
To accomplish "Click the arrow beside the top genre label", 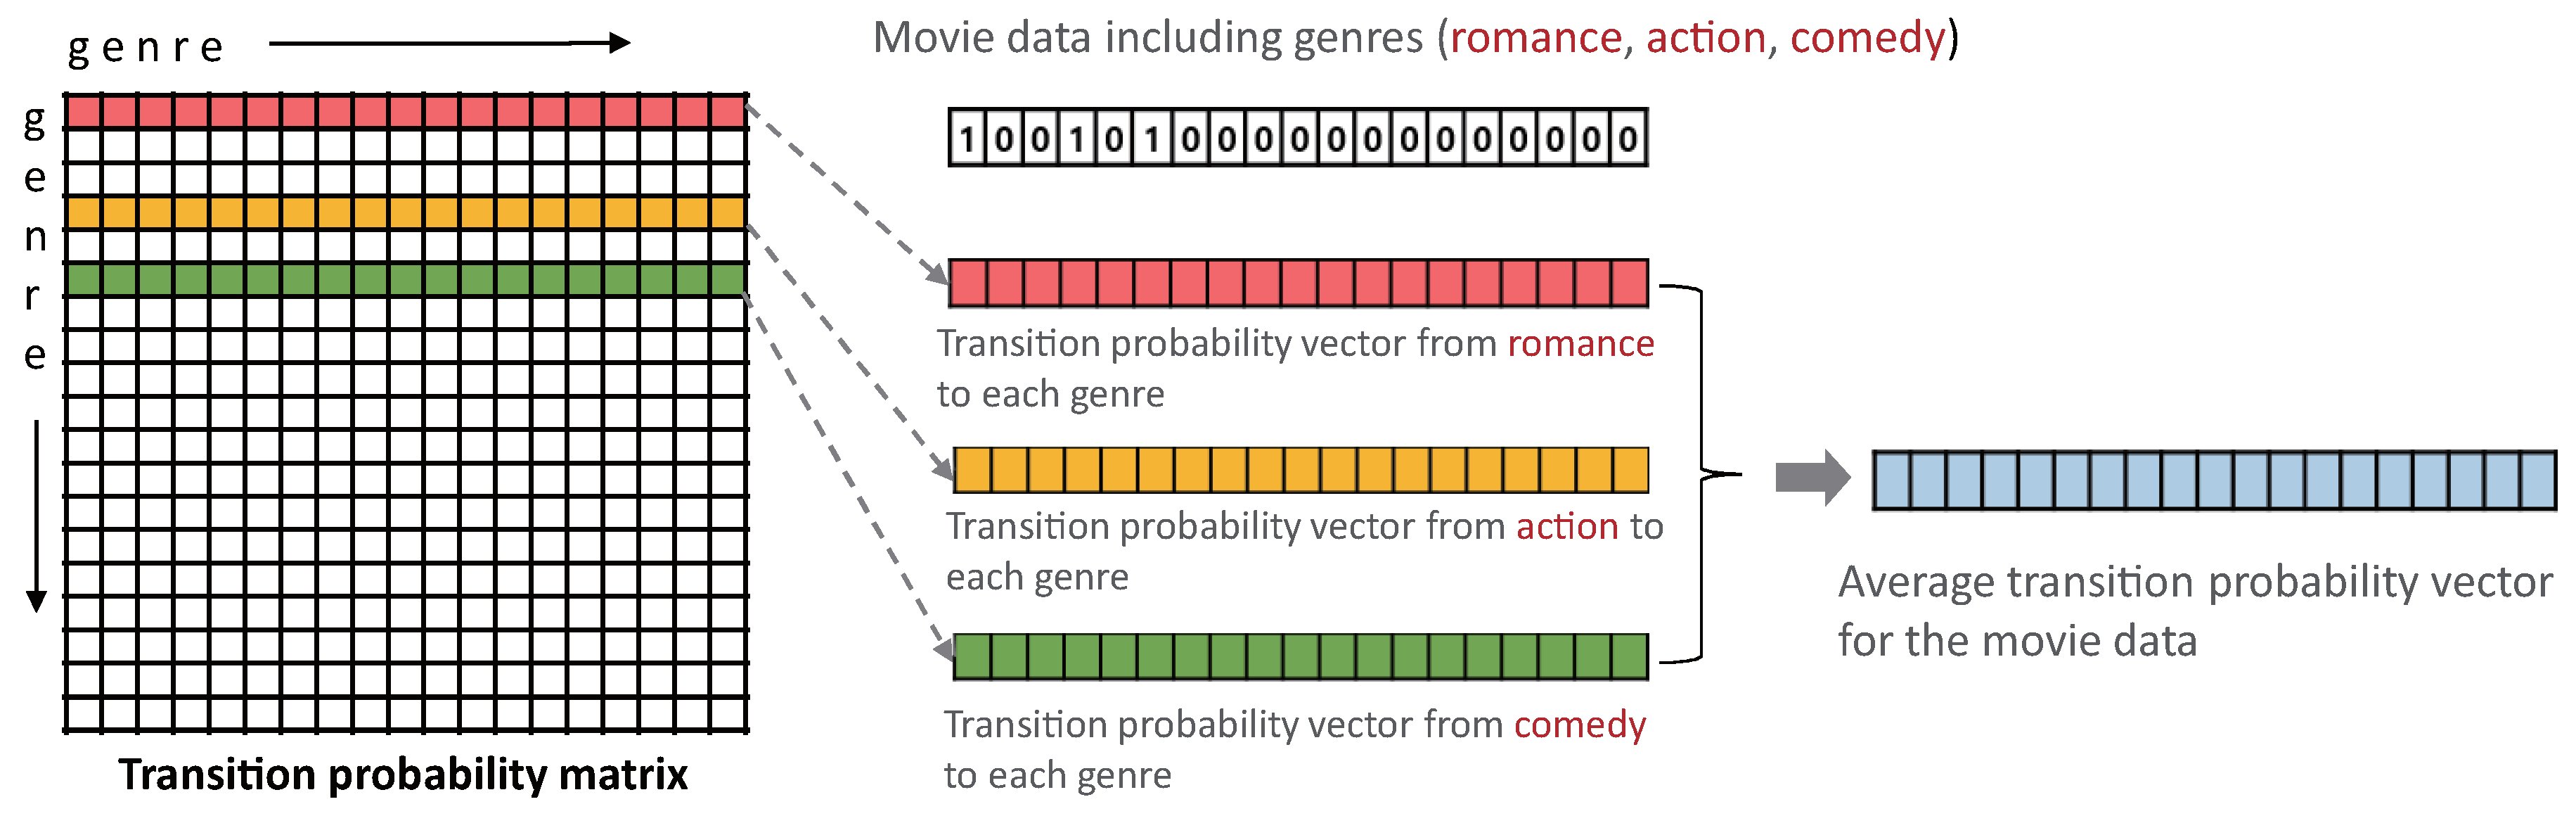I will point(449,43).
